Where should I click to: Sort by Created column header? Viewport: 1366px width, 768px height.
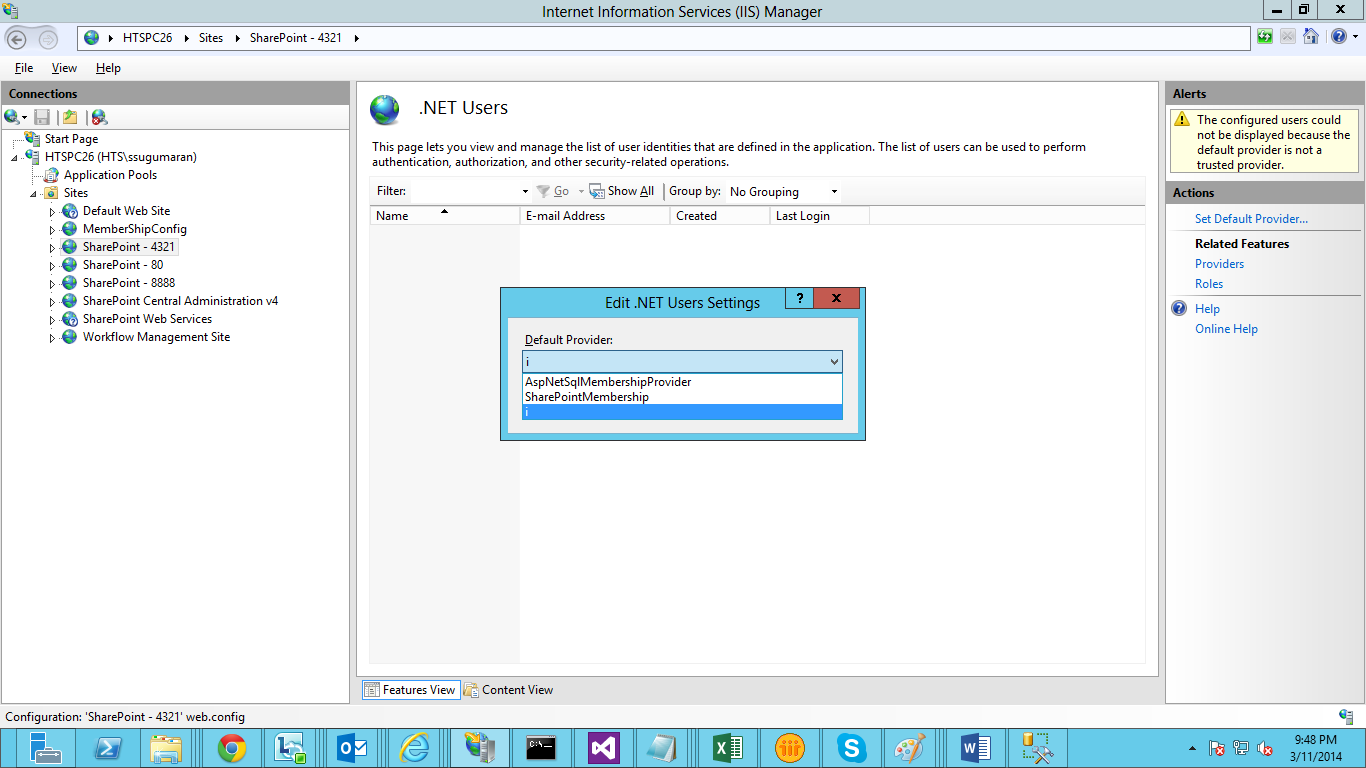720,215
